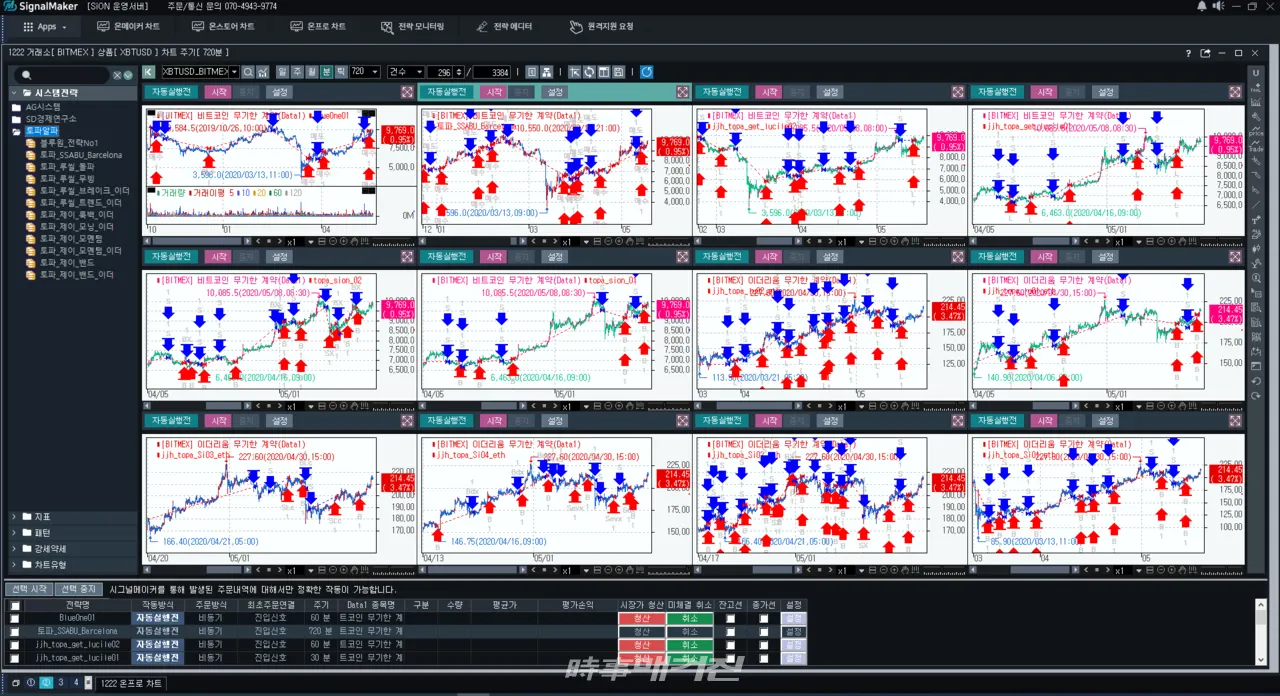This screenshot has height=696, width=1280.
Task: Open the notification bell icon
Action: (1201, 6)
